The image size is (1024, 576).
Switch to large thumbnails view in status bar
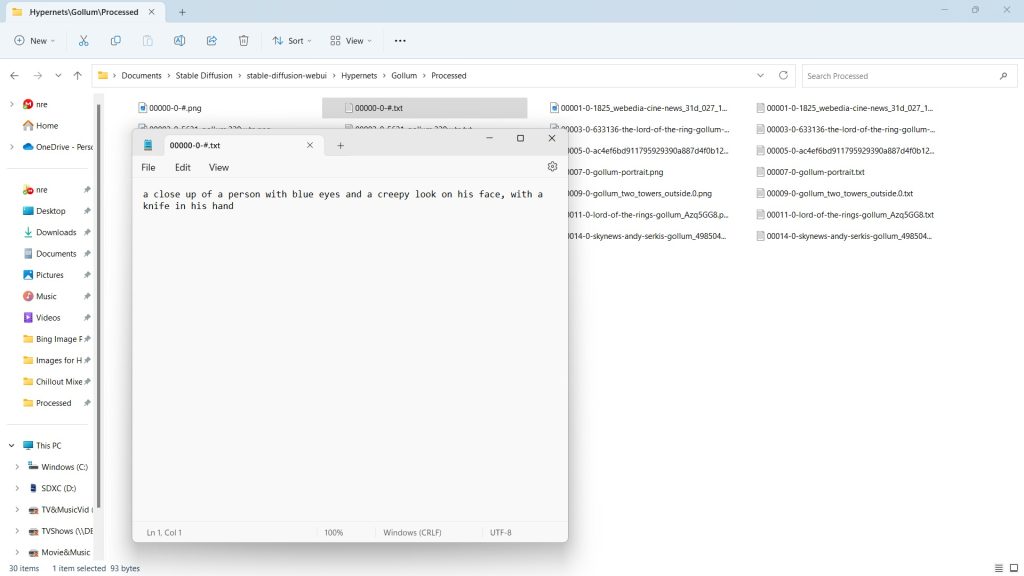coord(1012,568)
